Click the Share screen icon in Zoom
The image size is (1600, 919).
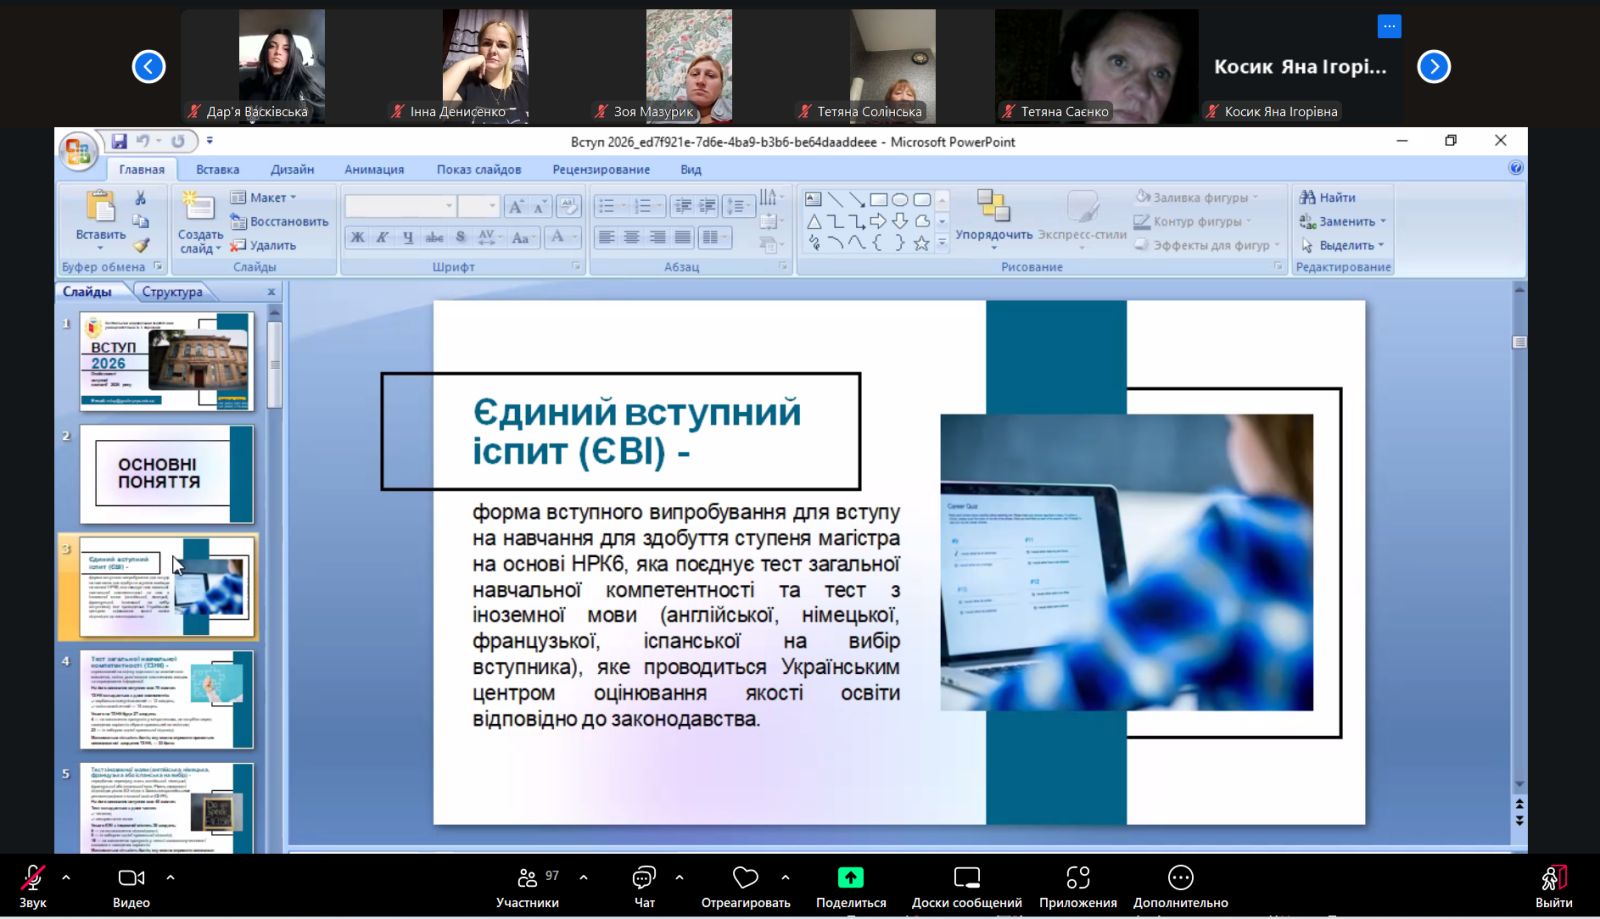pyautogui.click(x=850, y=878)
